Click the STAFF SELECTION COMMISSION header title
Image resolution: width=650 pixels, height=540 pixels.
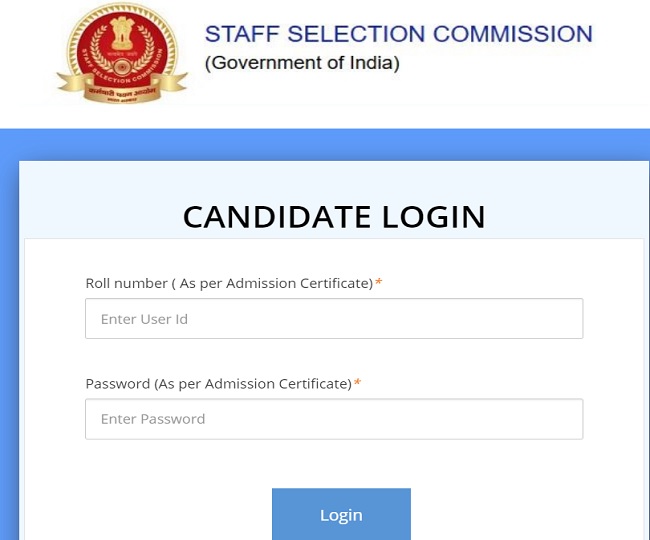pyautogui.click(x=398, y=34)
